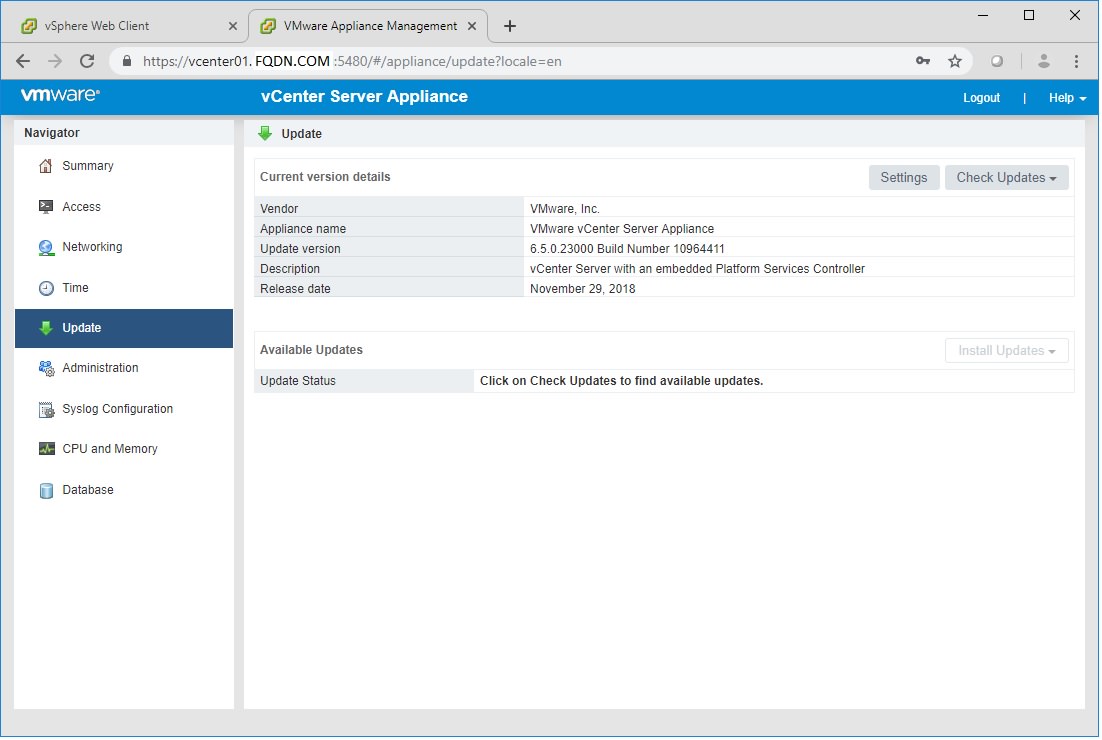Select the CPU and Memory chart icon
1102x740 pixels.
click(x=46, y=450)
